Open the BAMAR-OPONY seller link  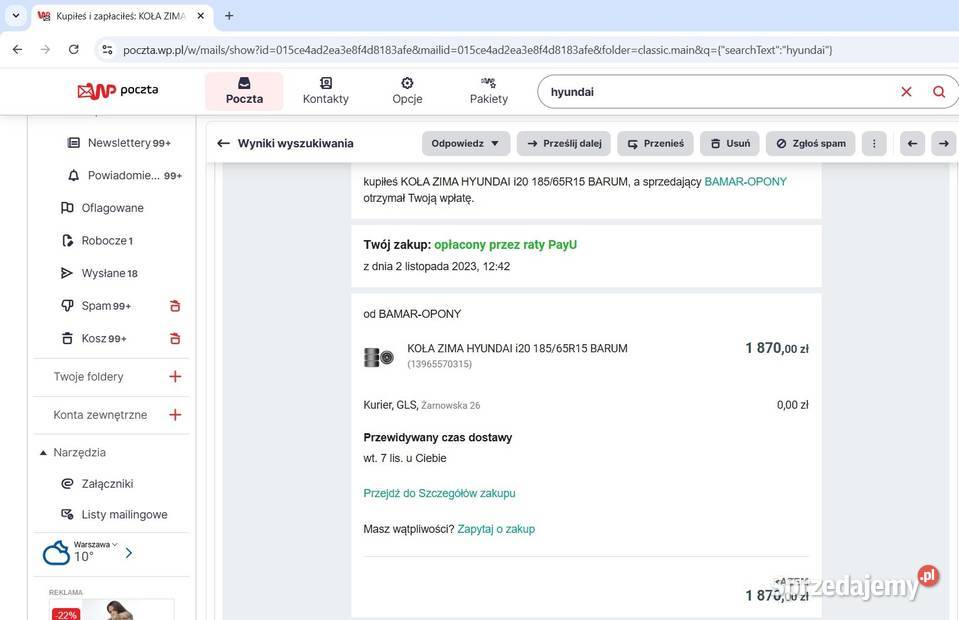[746, 182]
